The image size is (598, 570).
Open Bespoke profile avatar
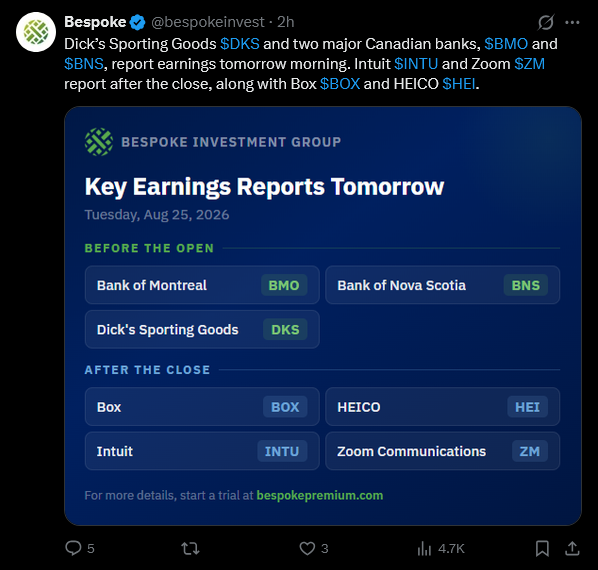[x=36, y=32]
